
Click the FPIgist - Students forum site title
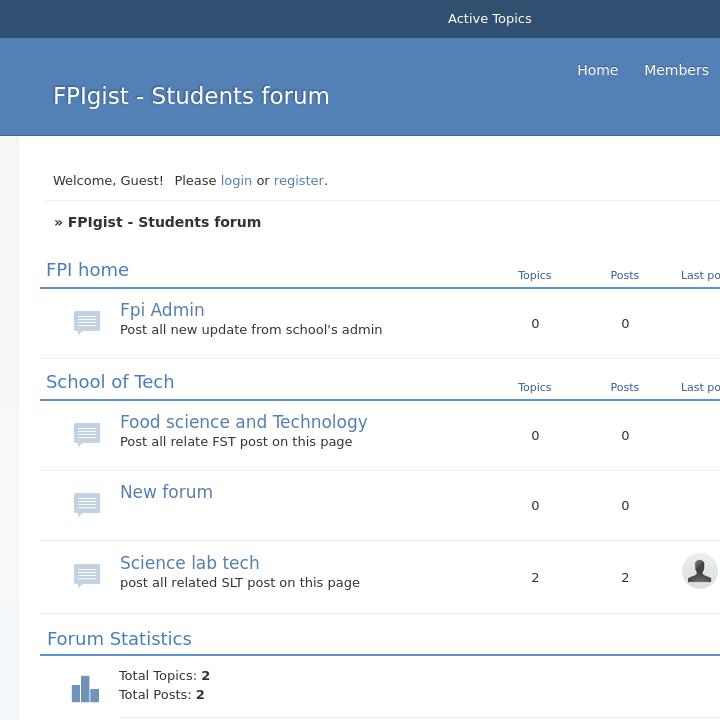(x=191, y=96)
